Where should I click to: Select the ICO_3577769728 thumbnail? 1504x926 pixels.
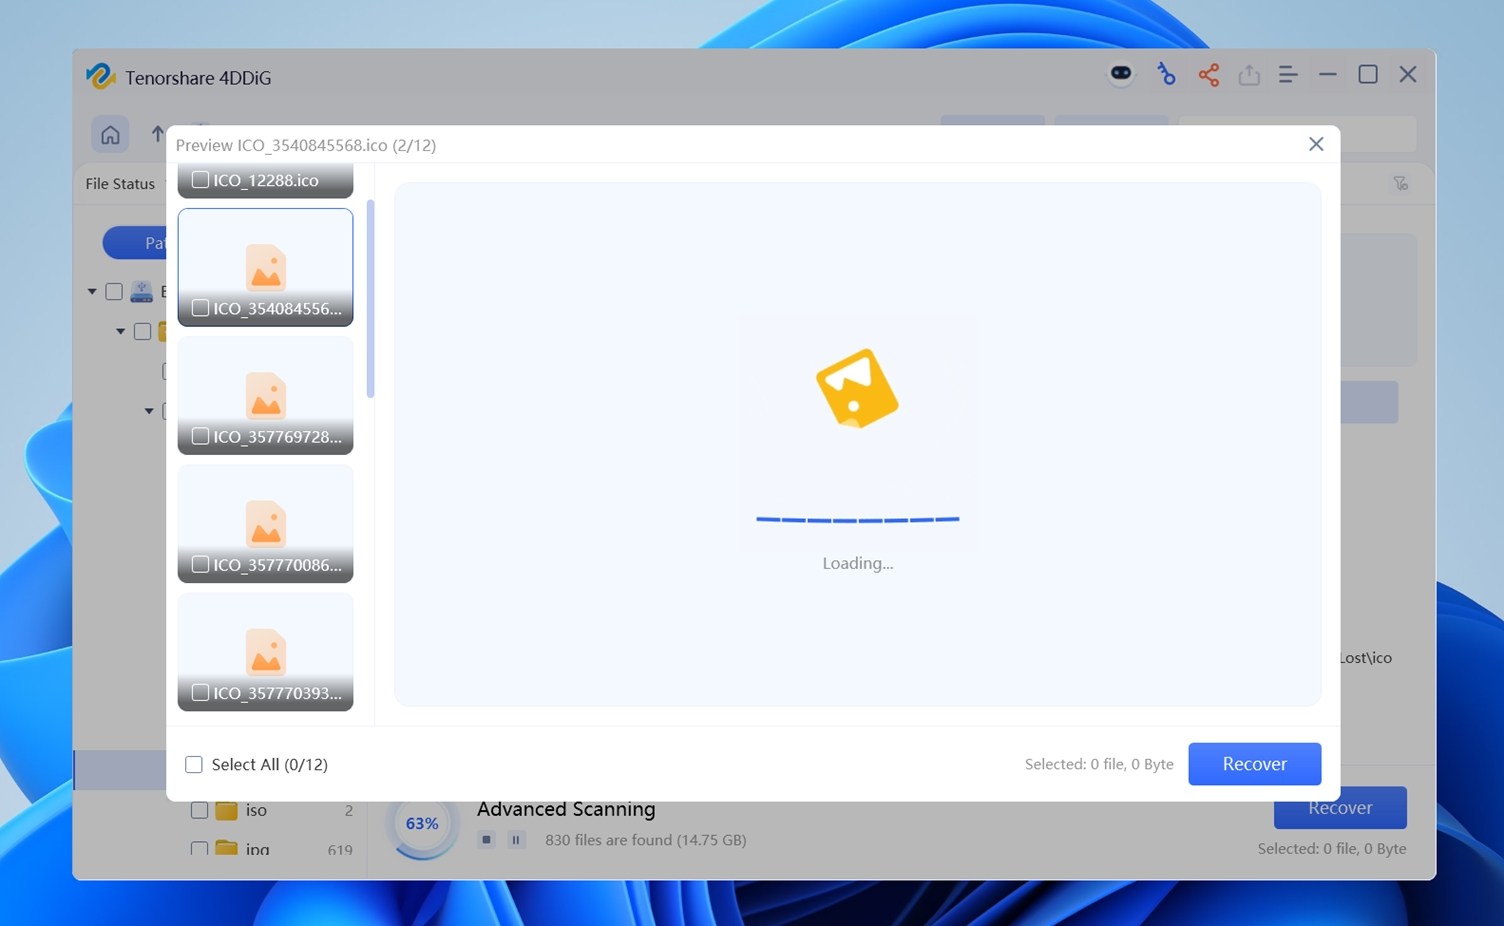coord(265,395)
